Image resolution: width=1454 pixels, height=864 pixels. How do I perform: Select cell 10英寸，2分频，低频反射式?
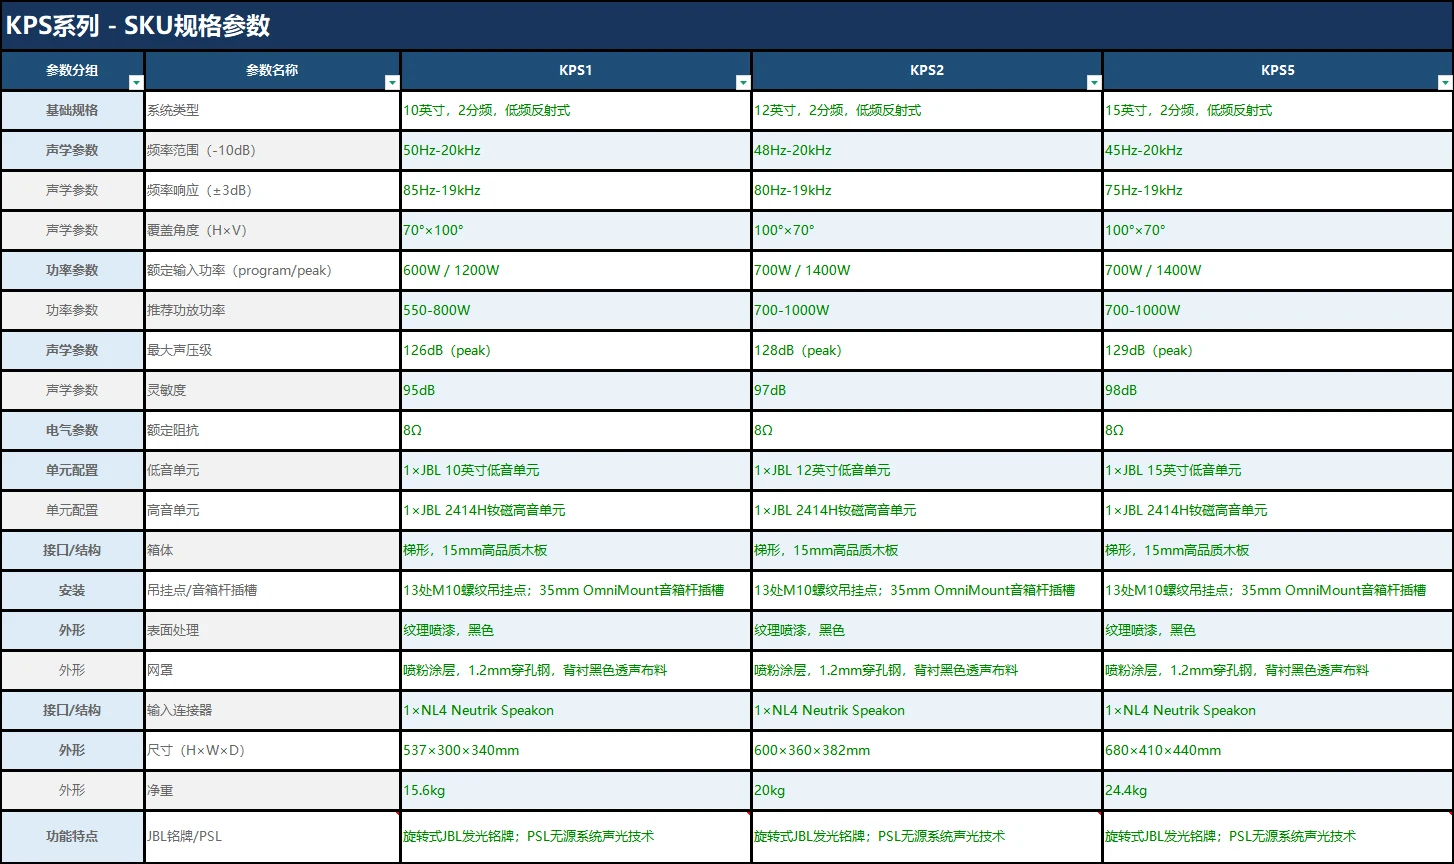(576, 111)
